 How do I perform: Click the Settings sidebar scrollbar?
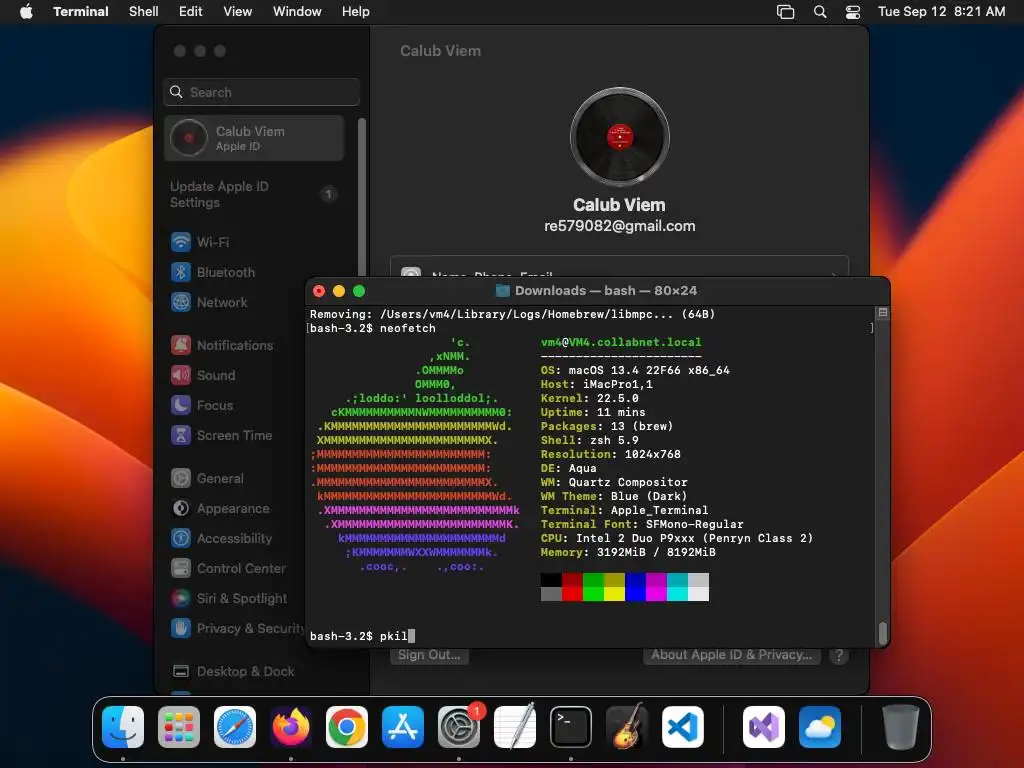361,196
